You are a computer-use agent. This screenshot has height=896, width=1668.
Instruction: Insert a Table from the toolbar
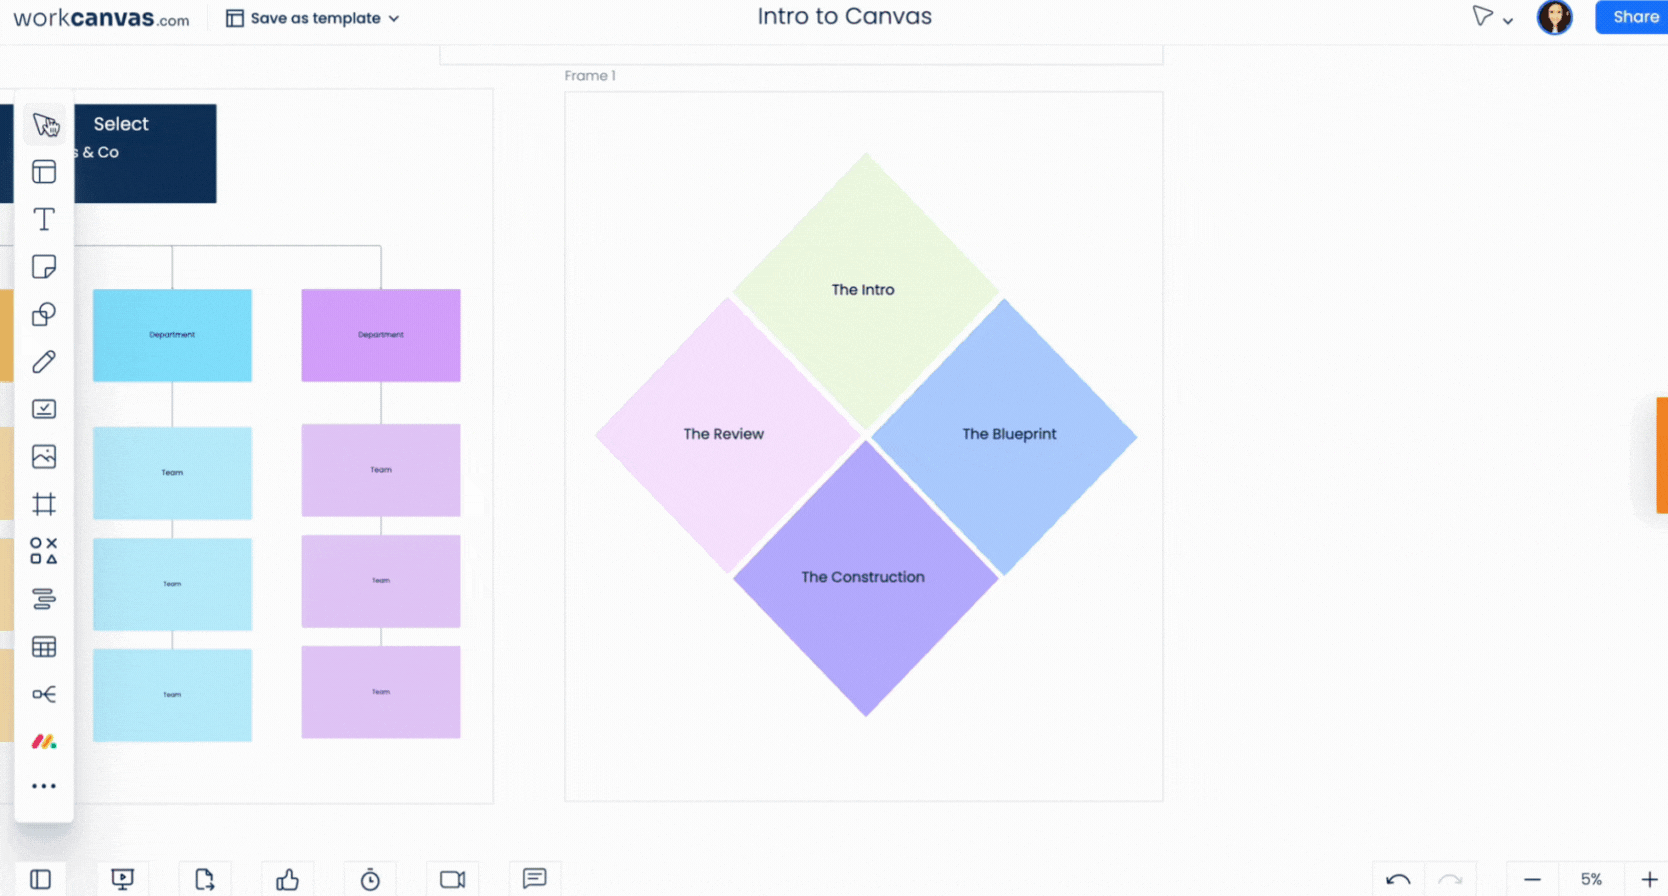pos(44,647)
